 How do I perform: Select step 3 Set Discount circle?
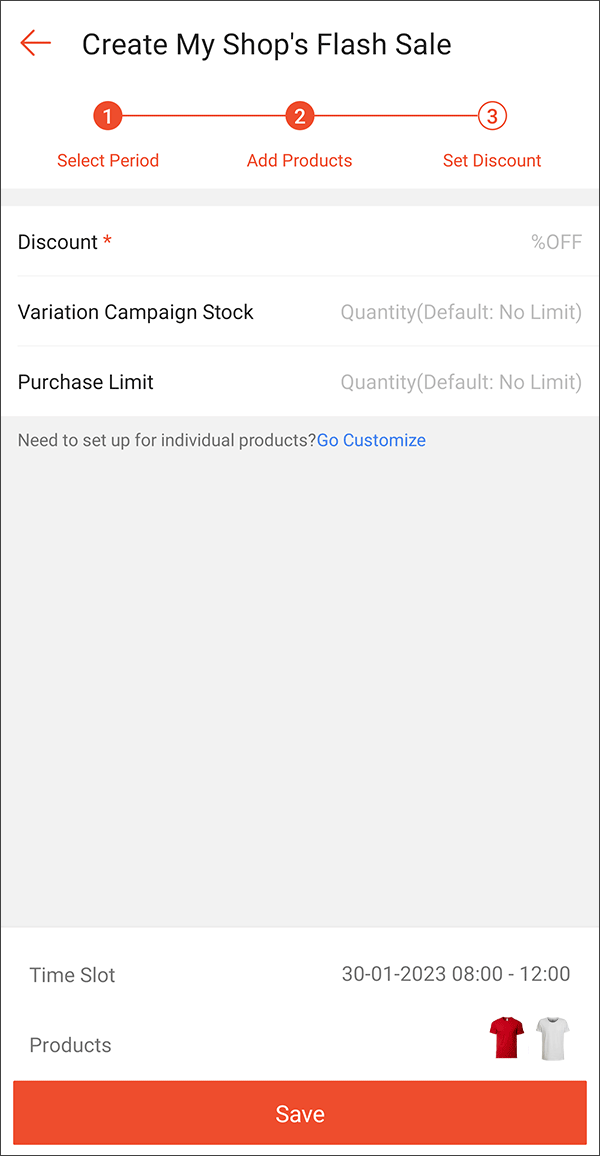click(x=491, y=115)
